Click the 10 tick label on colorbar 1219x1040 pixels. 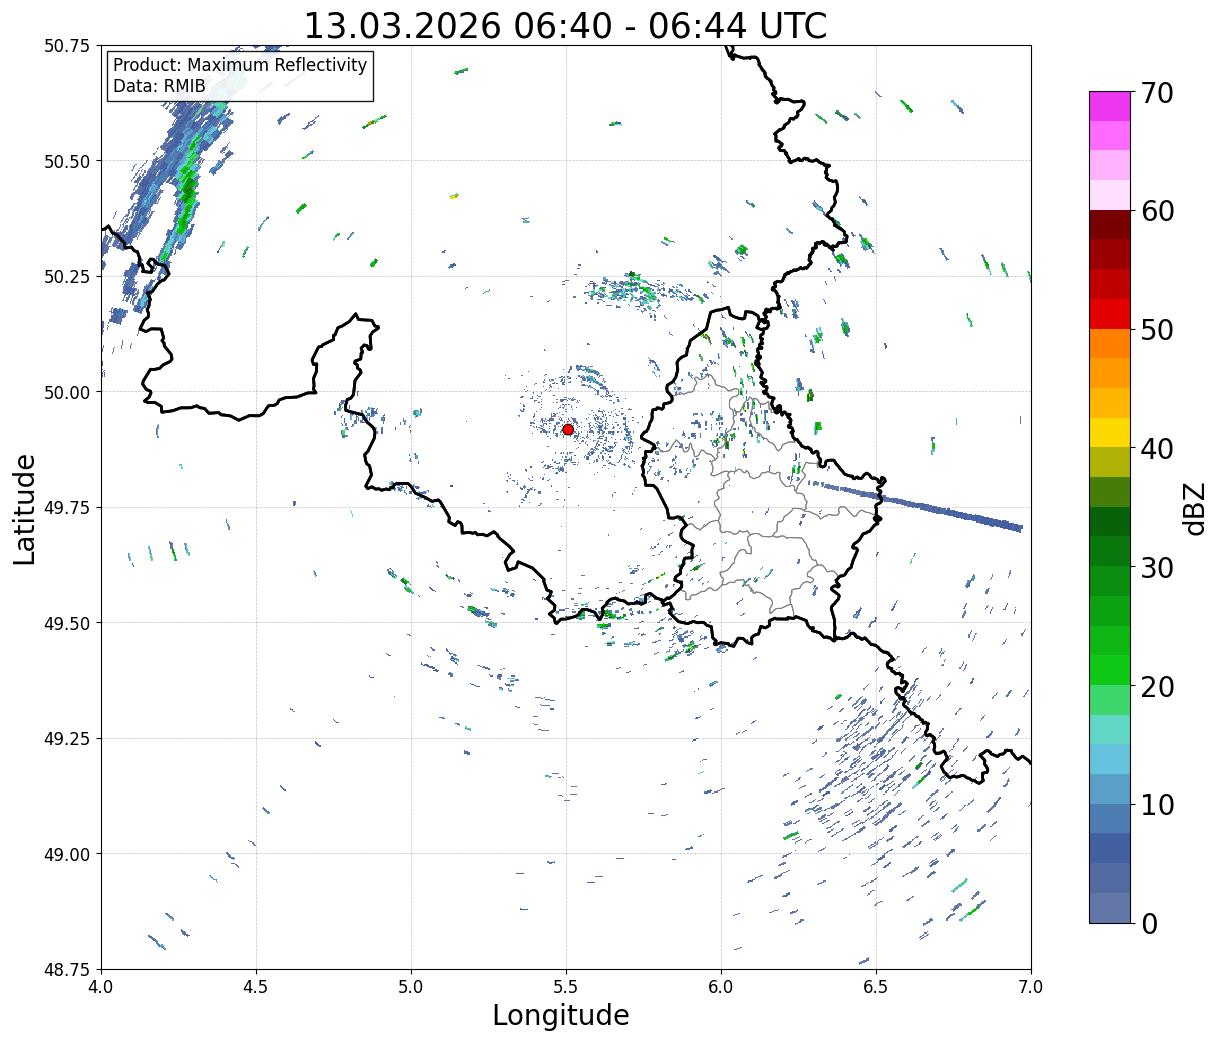tap(1156, 805)
